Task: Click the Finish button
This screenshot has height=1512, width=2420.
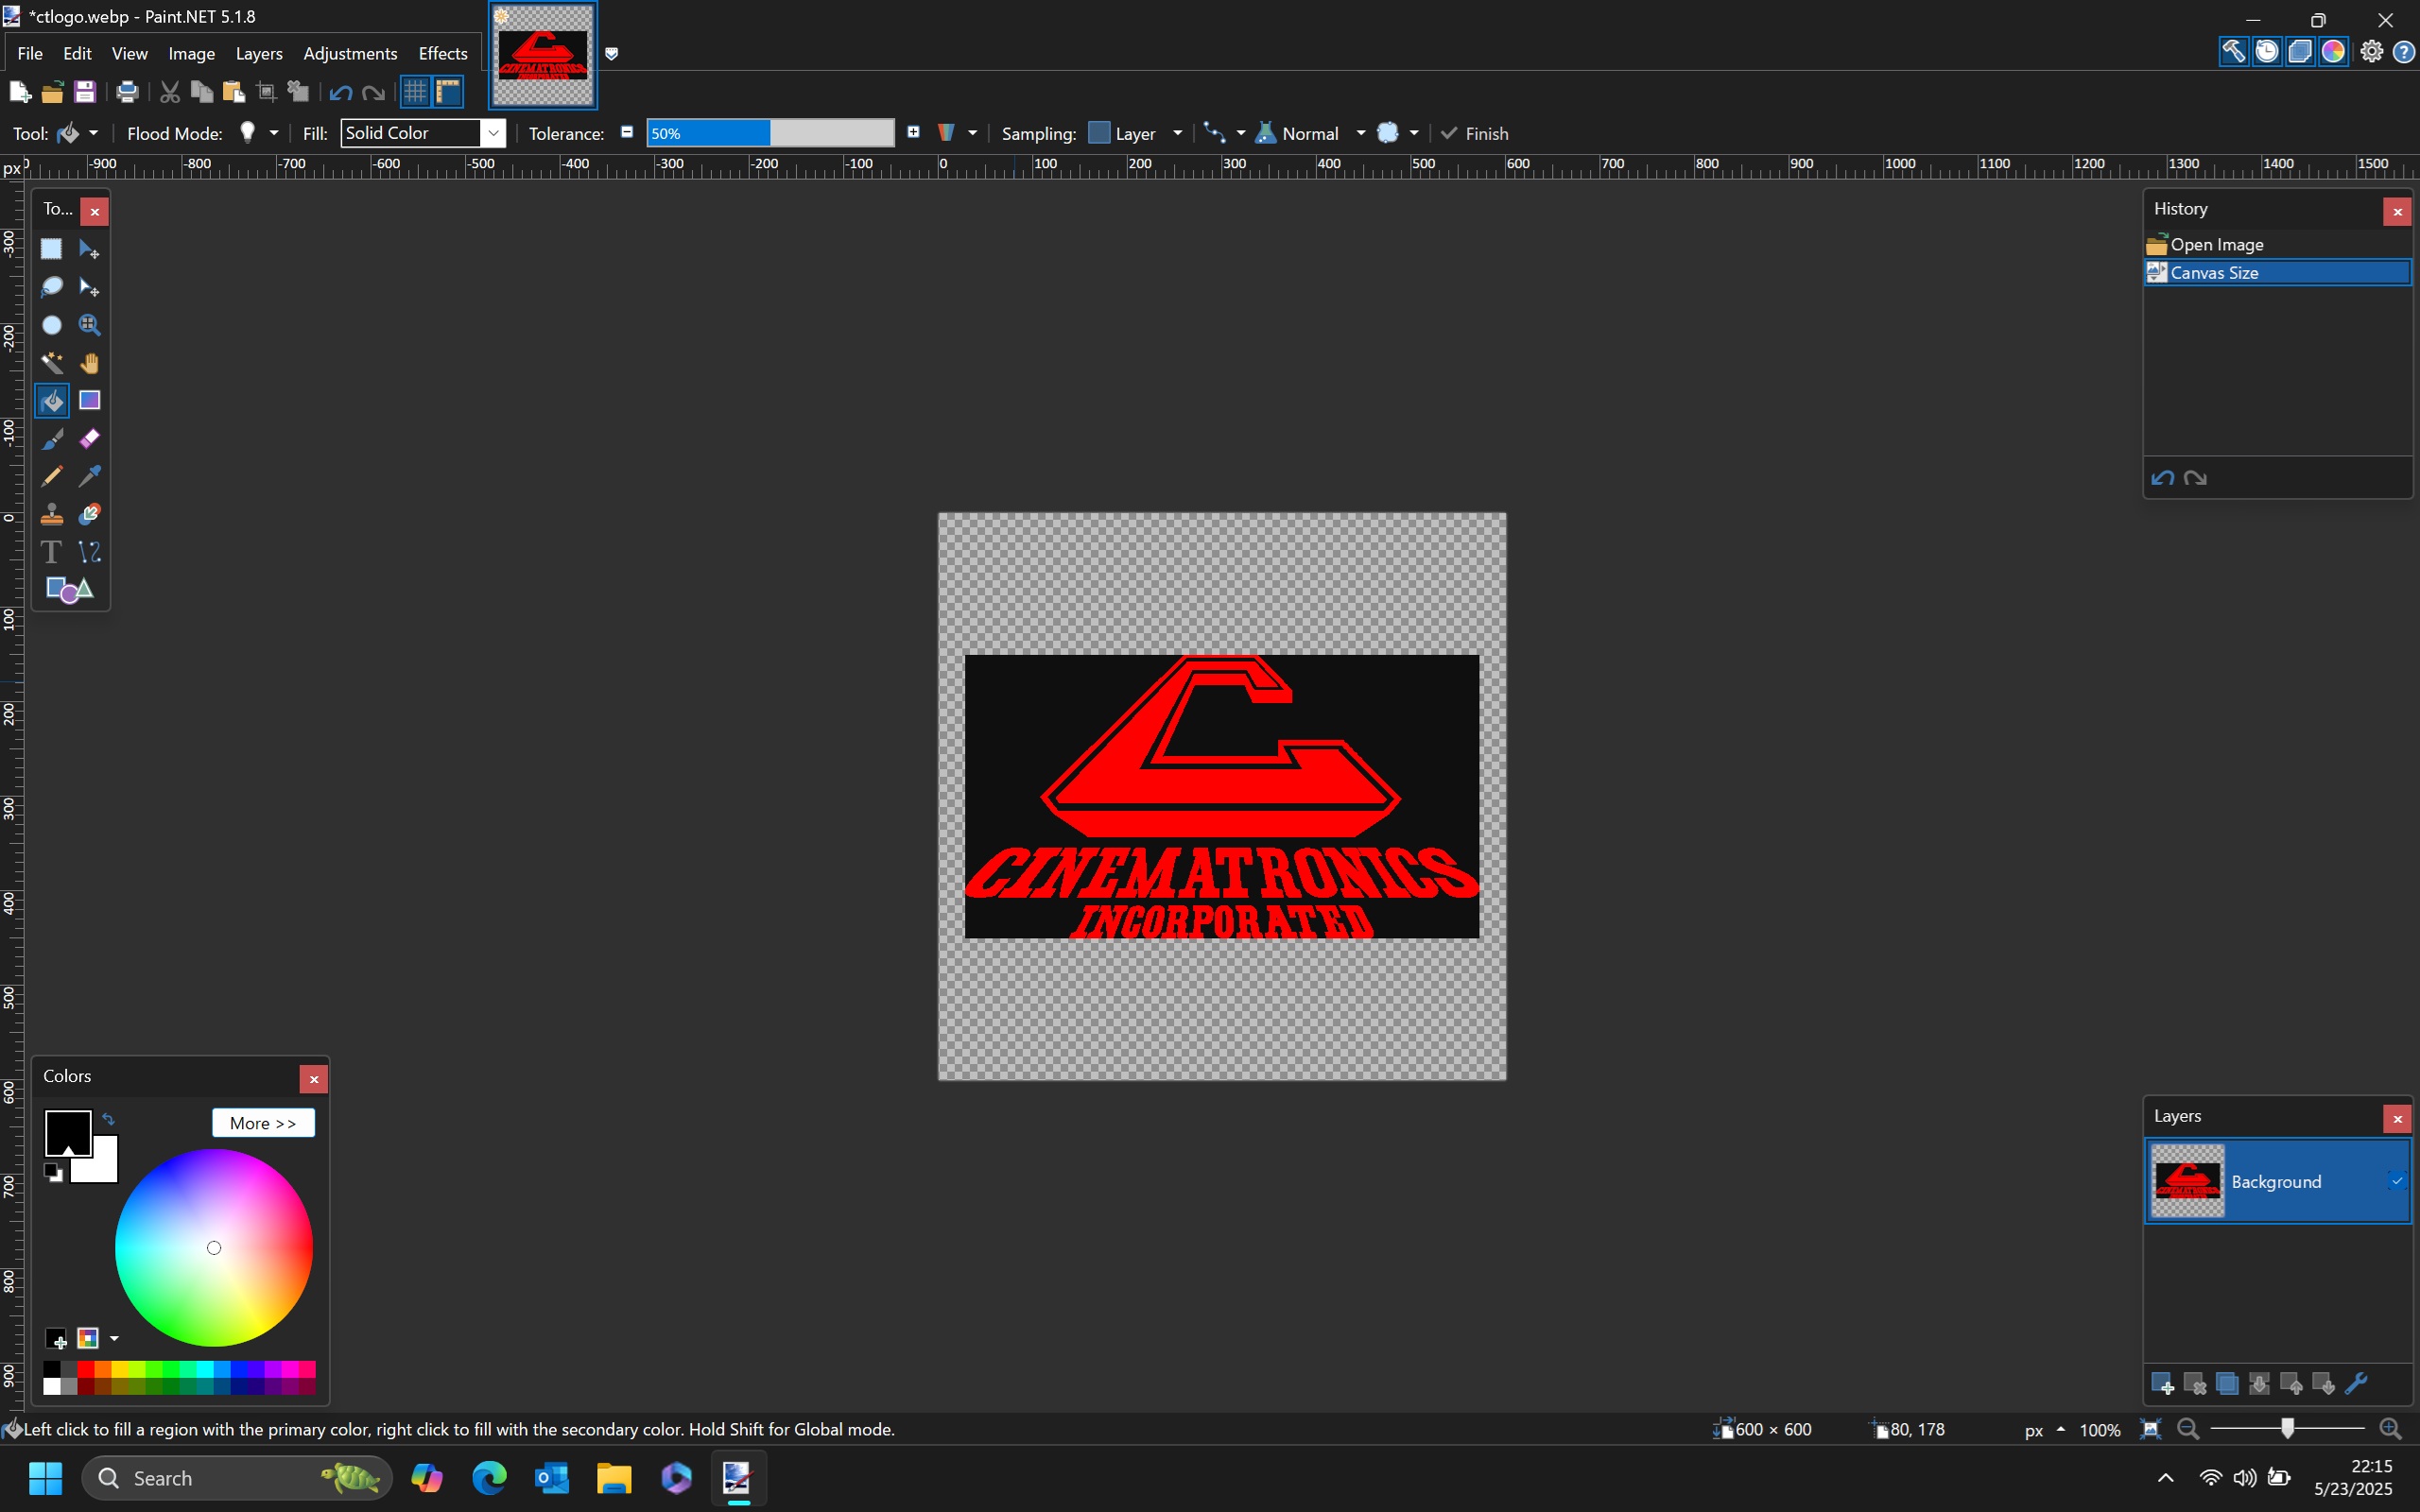Action: [x=1475, y=133]
